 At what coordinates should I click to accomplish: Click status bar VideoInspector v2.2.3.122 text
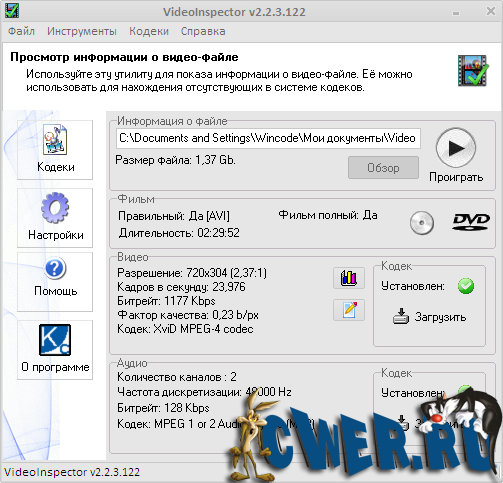[x=72, y=472]
